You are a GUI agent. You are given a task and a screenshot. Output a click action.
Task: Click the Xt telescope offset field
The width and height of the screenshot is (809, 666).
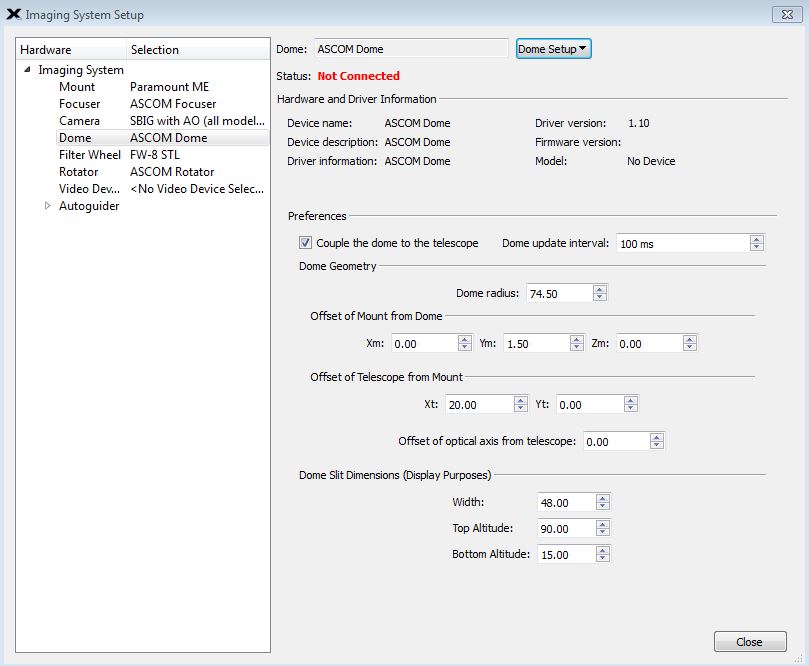480,404
